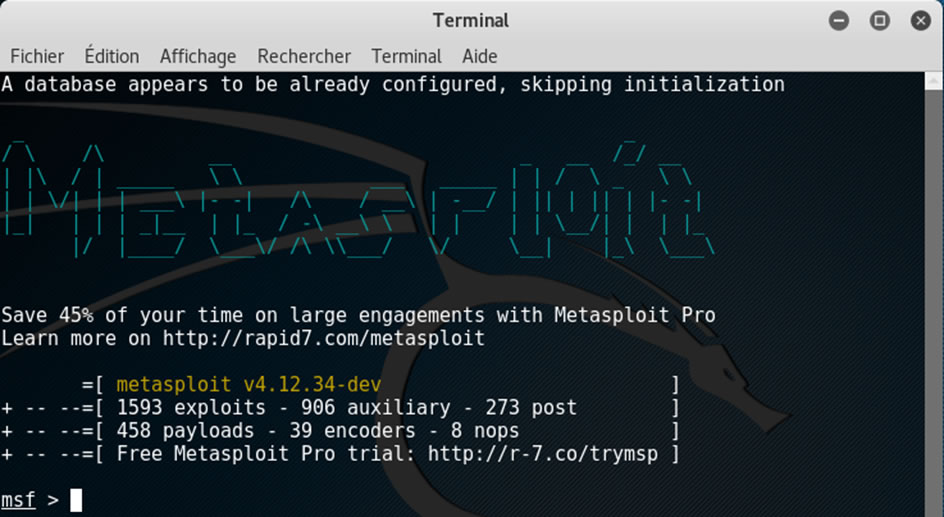Click the terminal vertical scrollbar track
This screenshot has height=517, width=944.
[934, 303]
